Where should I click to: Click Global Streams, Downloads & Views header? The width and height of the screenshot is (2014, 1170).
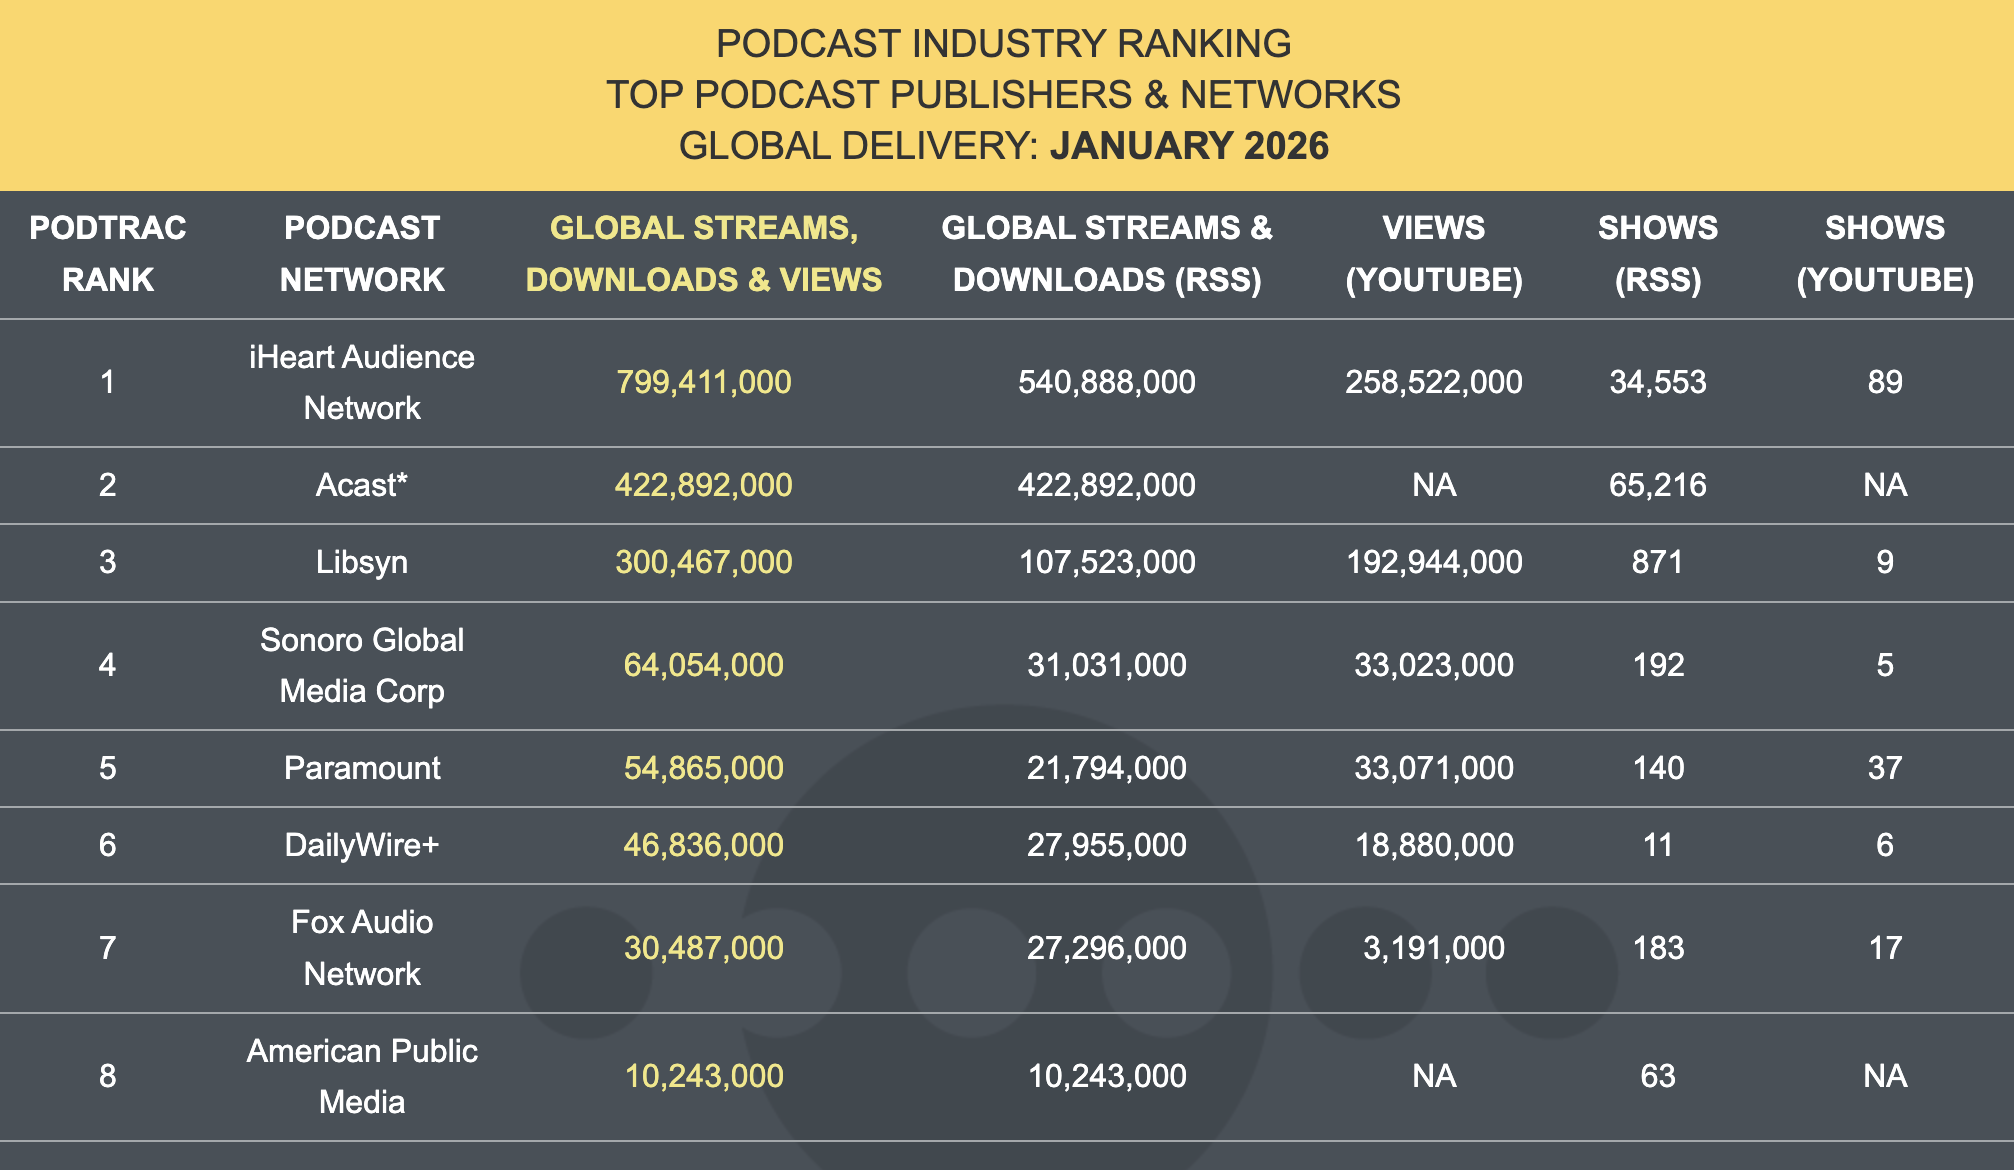704,253
